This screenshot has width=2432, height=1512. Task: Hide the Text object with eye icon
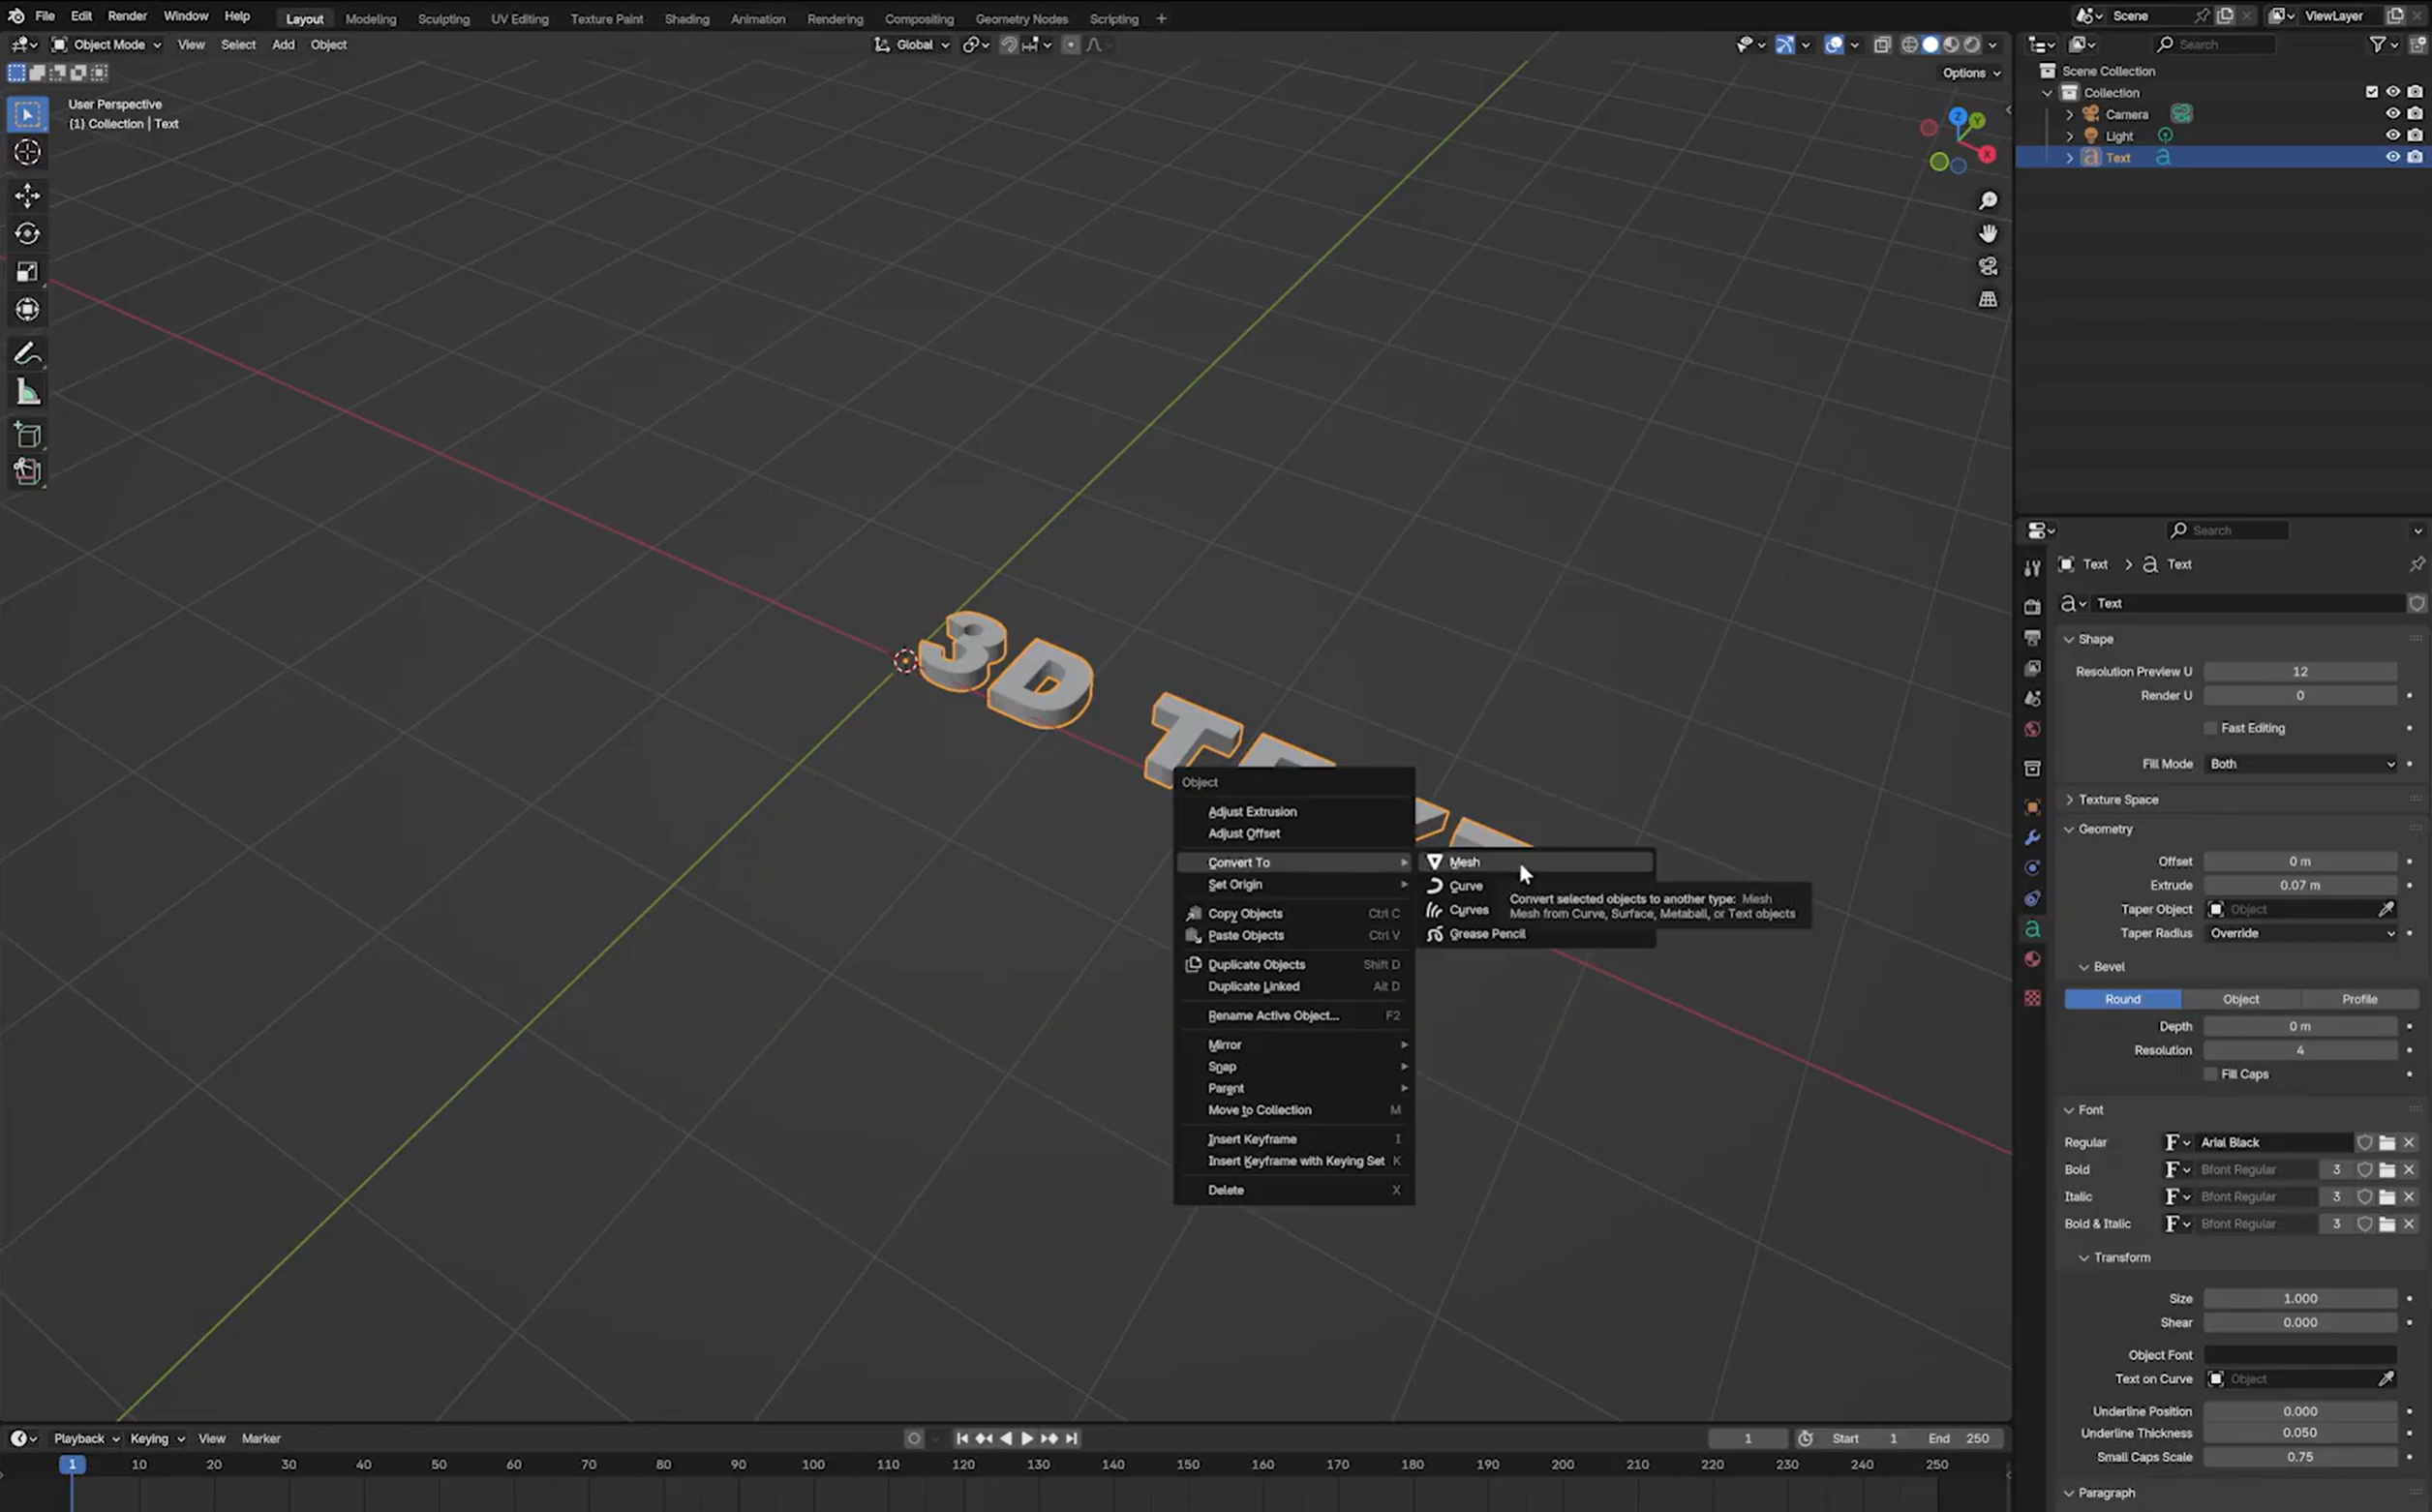[2393, 157]
